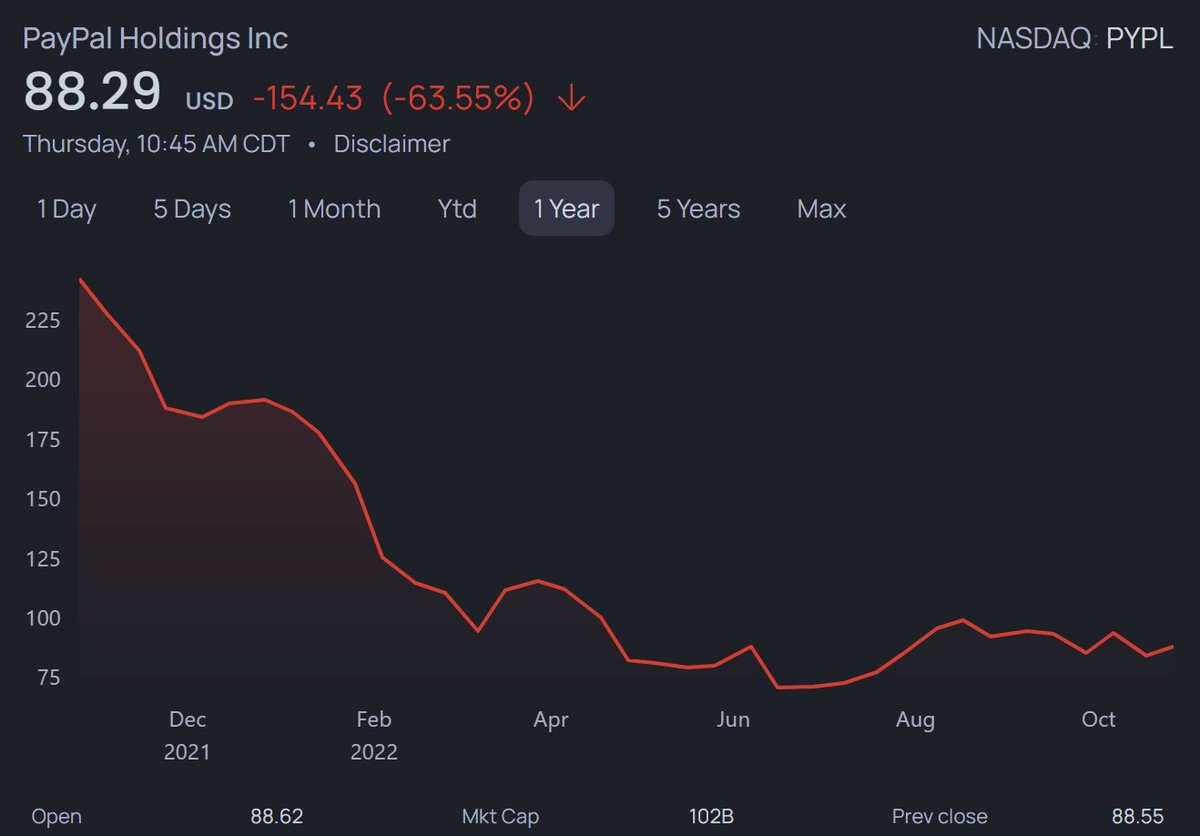This screenshot has width=1200, height=836.
Task: Click the red down-arrow price change icon
Action: point(573,98)
